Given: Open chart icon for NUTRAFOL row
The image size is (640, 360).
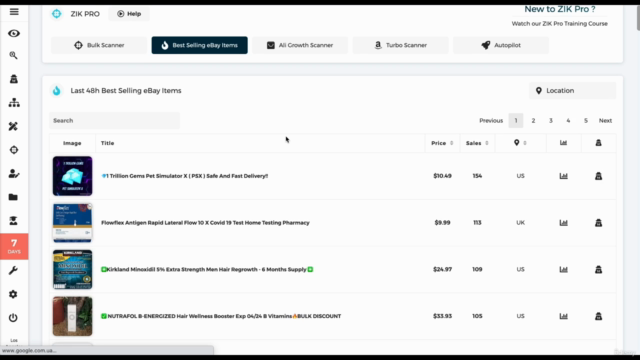Looking at the screenshot, I should tap(563, 316).
